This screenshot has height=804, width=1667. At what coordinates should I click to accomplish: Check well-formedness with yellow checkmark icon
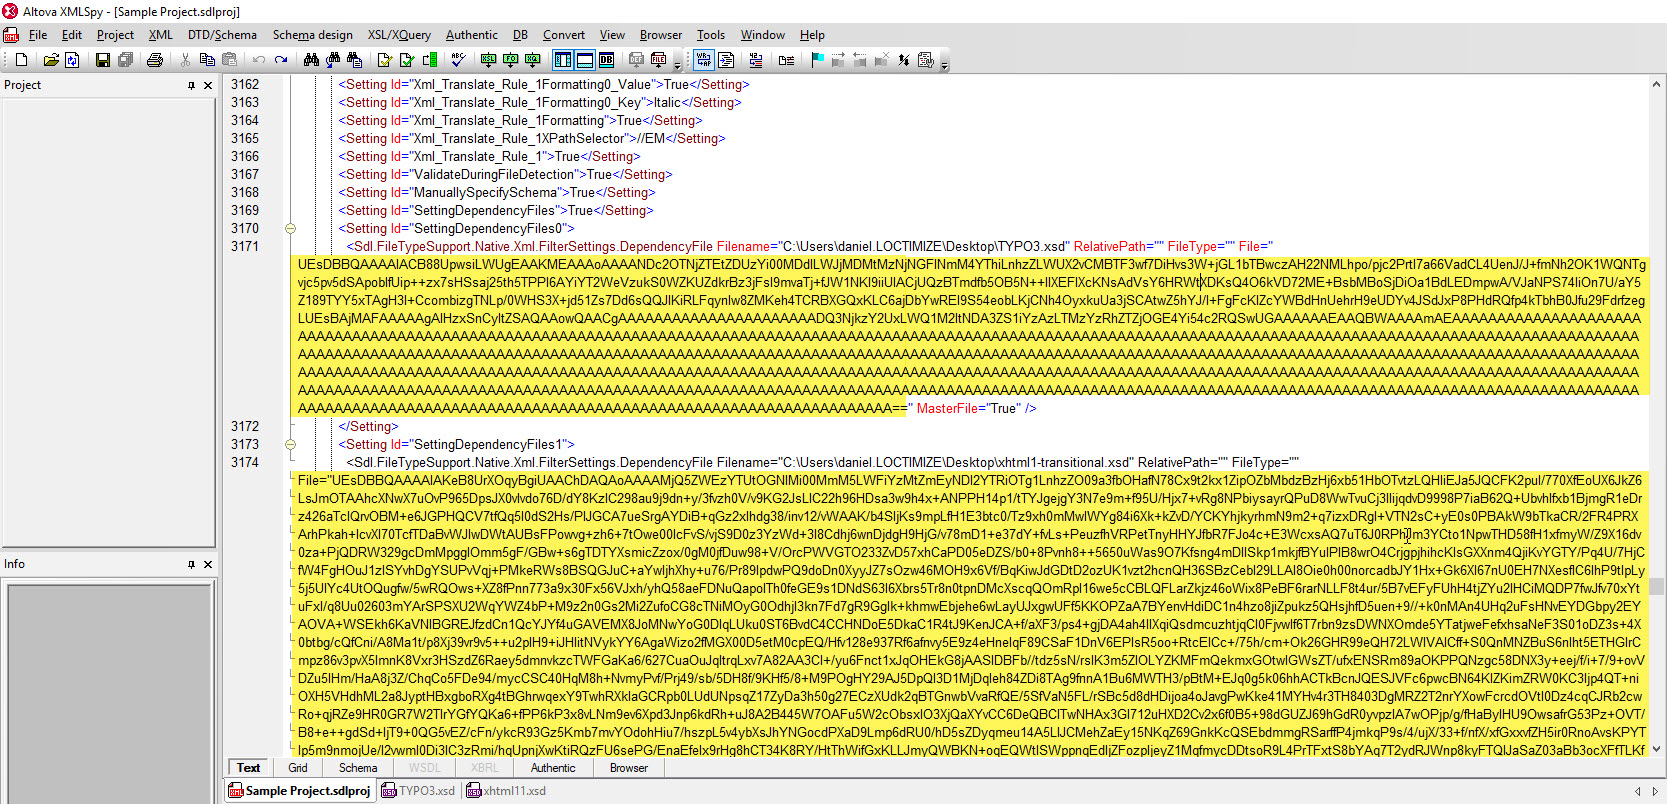point(385,60)
